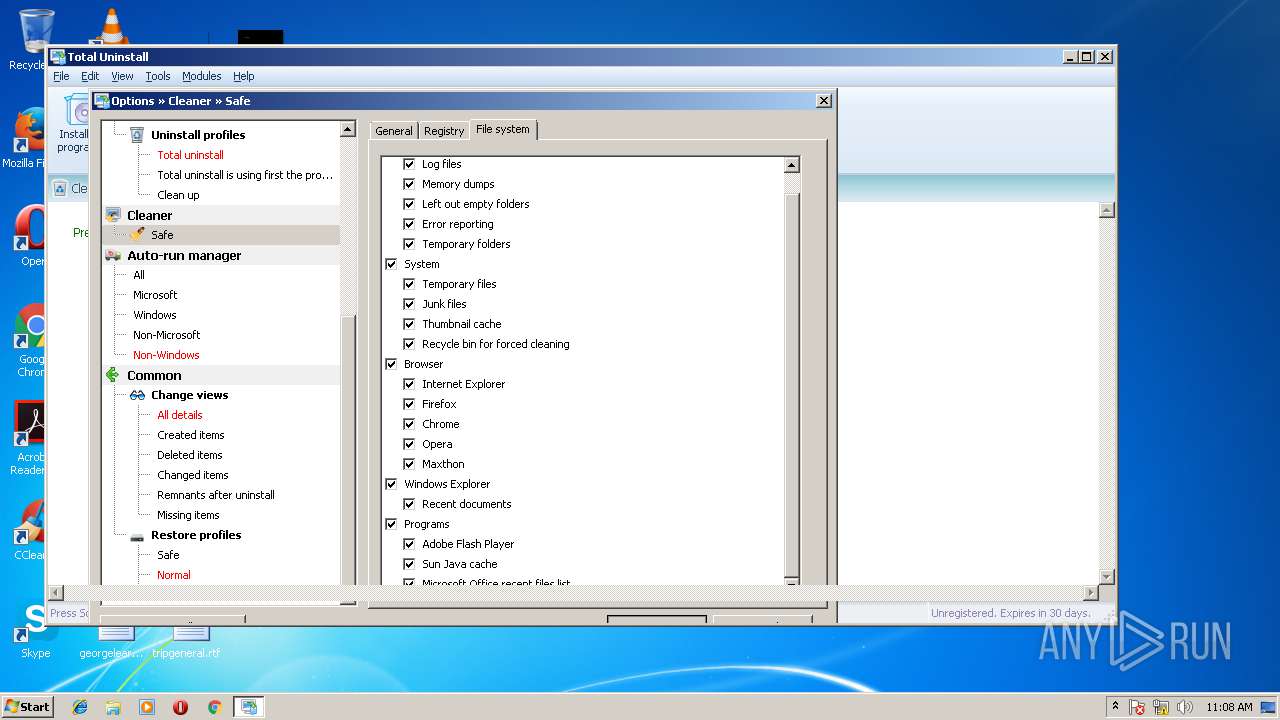Toggle the Error reporting checkbox
This screenshot has width=1280, height=720.
pyautogui.click(x=409, y=224)
